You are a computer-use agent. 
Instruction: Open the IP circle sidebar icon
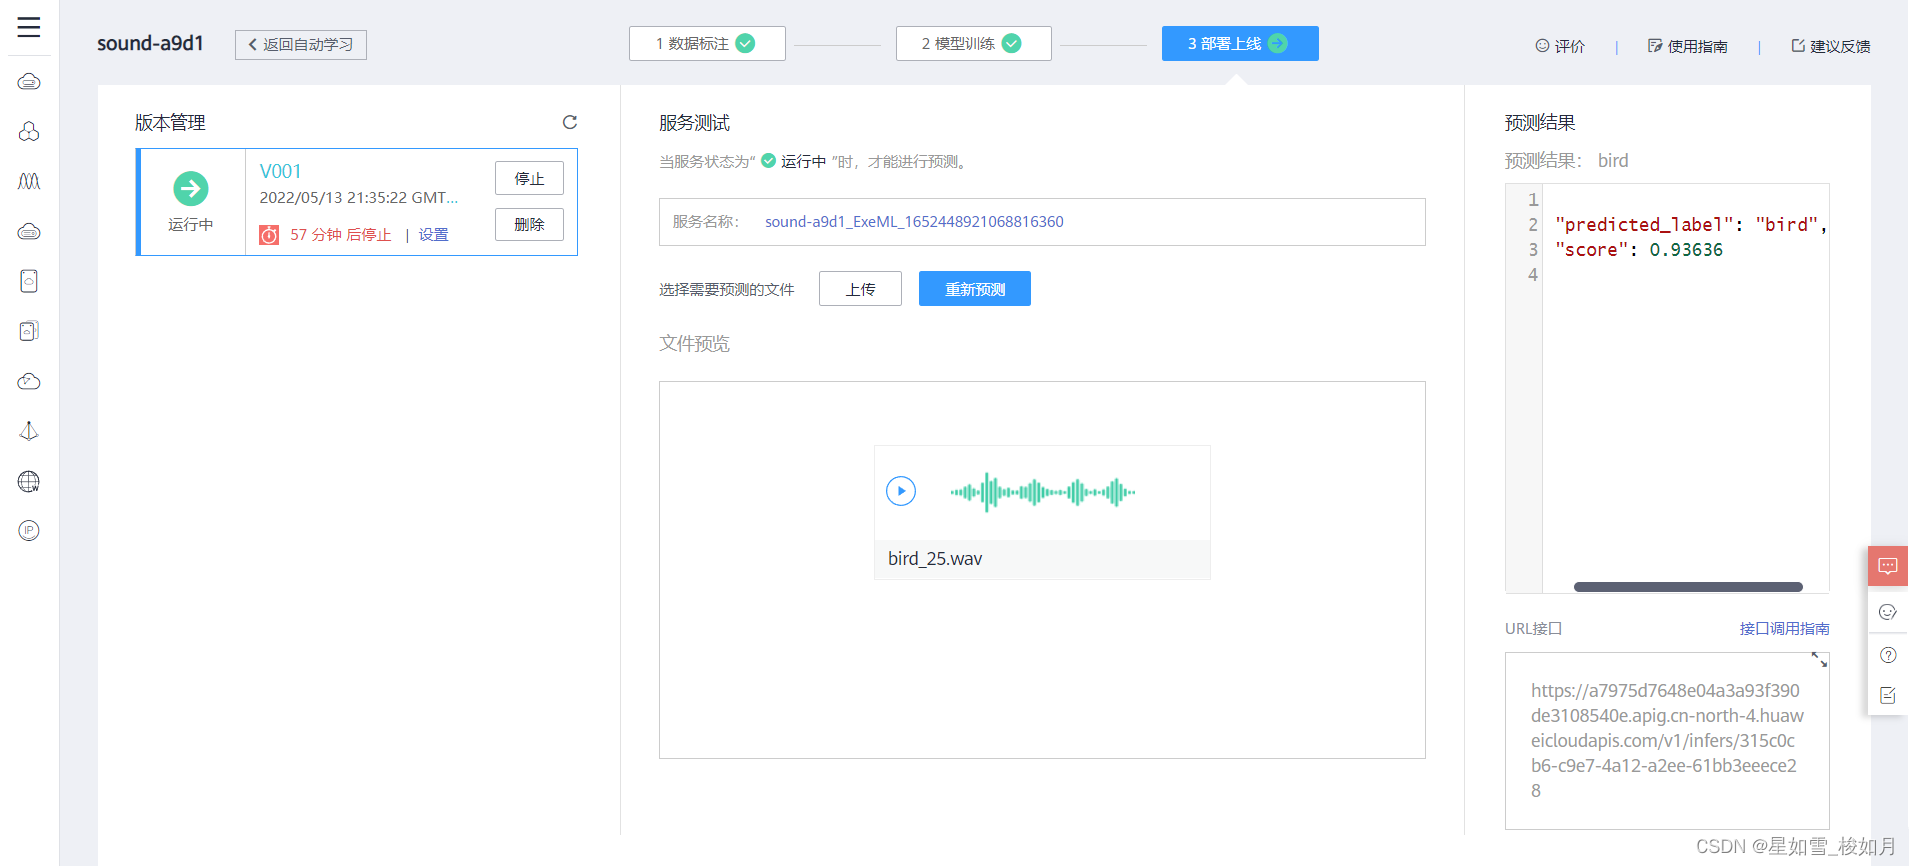click(x=29, y=531)
